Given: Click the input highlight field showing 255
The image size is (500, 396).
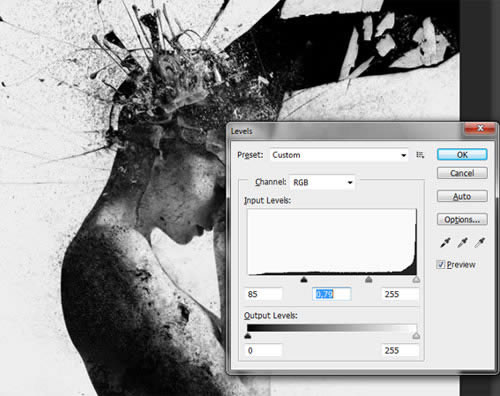Looking at the screenshot, I should click(x=400, y=294).
